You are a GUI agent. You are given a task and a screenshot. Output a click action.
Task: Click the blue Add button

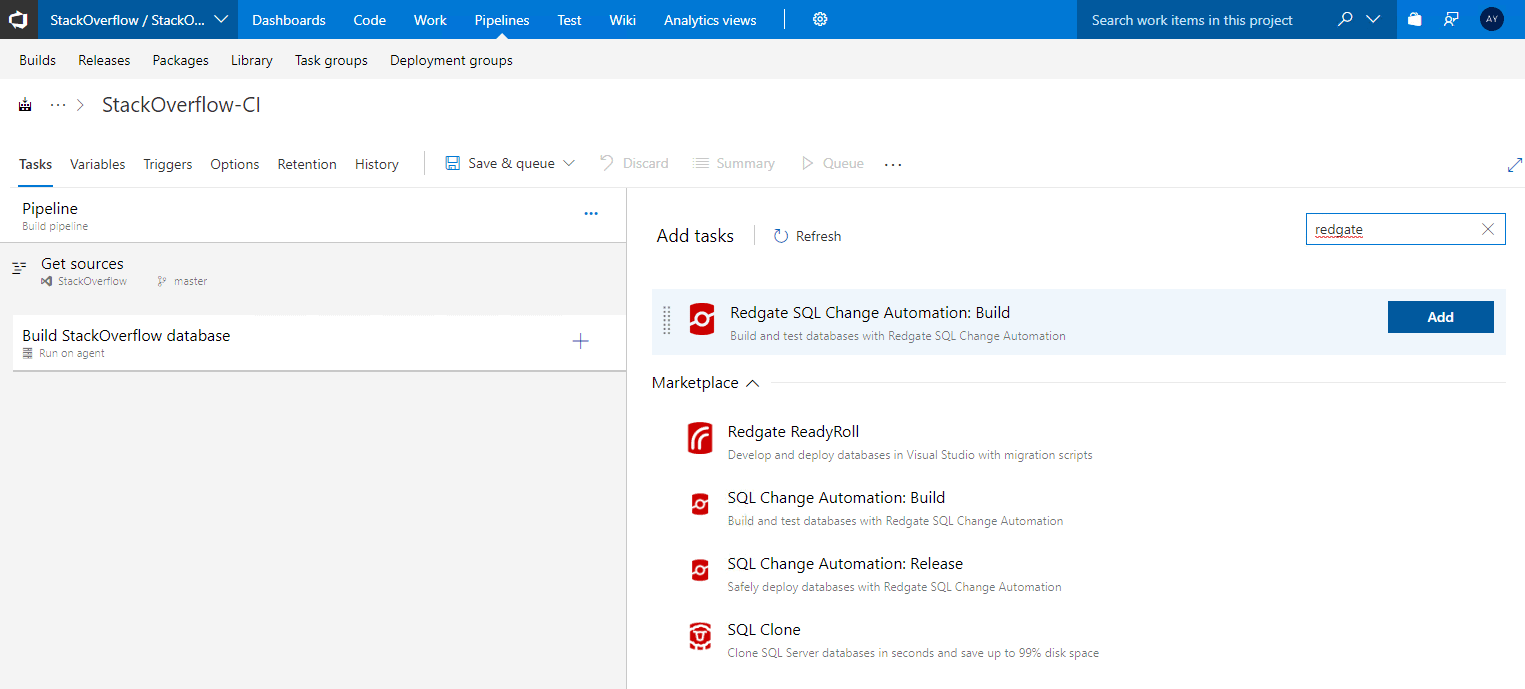[1440, 317]
